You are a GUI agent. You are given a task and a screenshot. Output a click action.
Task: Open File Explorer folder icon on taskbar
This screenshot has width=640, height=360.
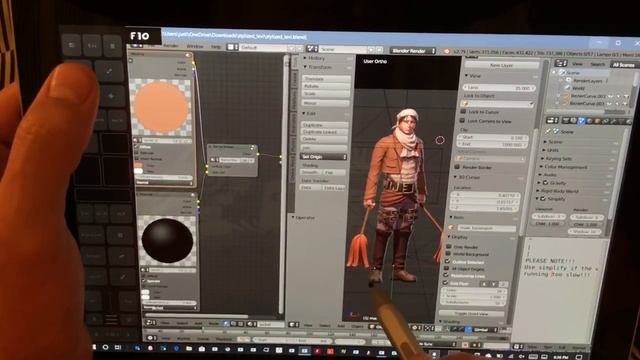(x=189, y=349)
